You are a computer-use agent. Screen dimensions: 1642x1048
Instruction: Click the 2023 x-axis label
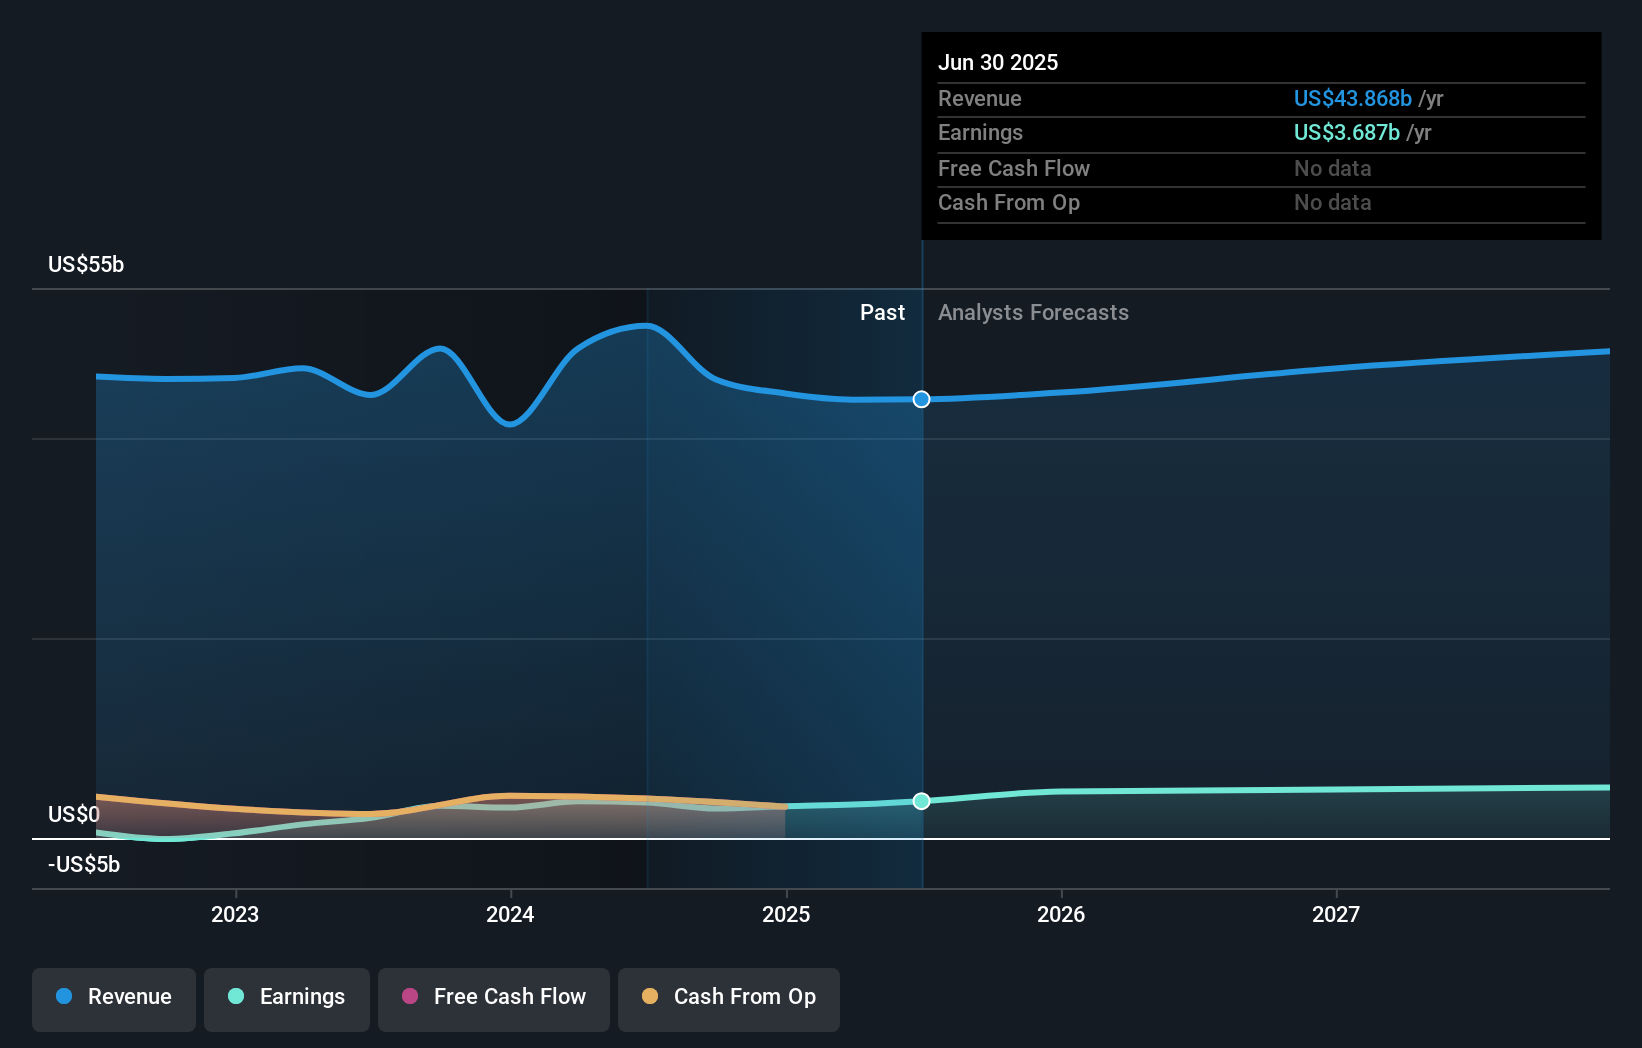(x=235, y=914)
